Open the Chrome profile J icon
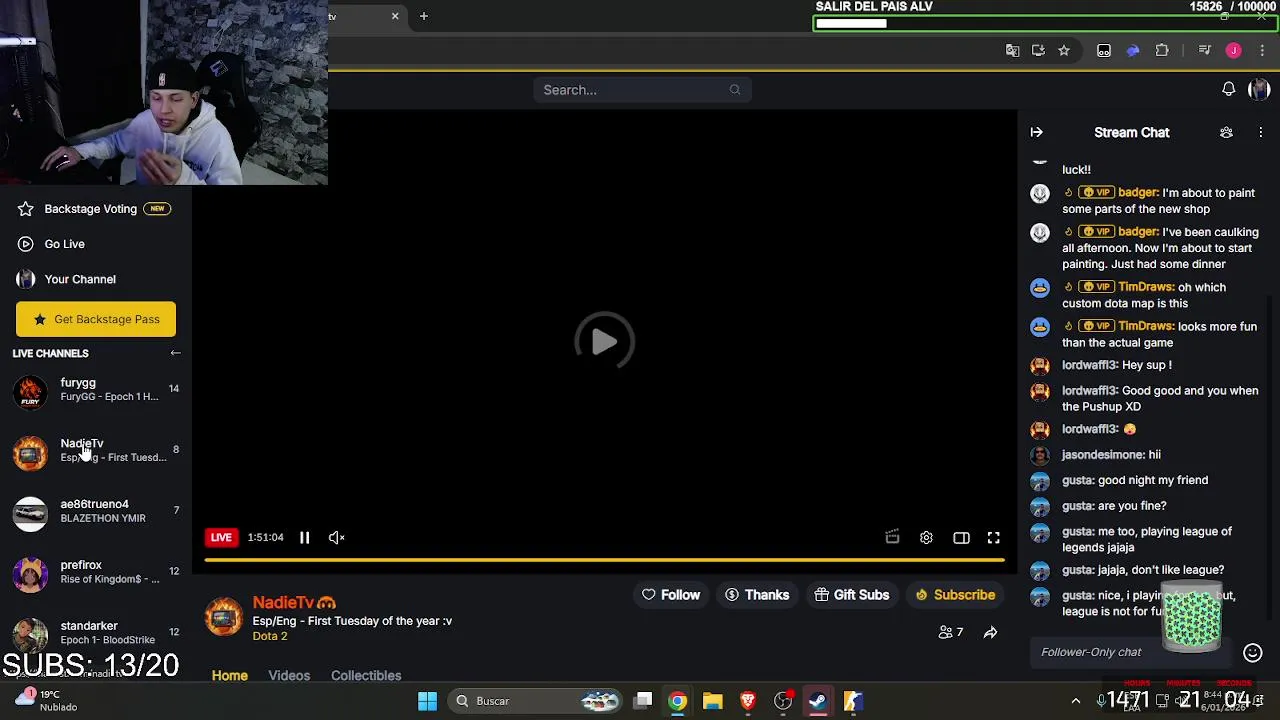 pyautogui.click(x=1234, y=50)
